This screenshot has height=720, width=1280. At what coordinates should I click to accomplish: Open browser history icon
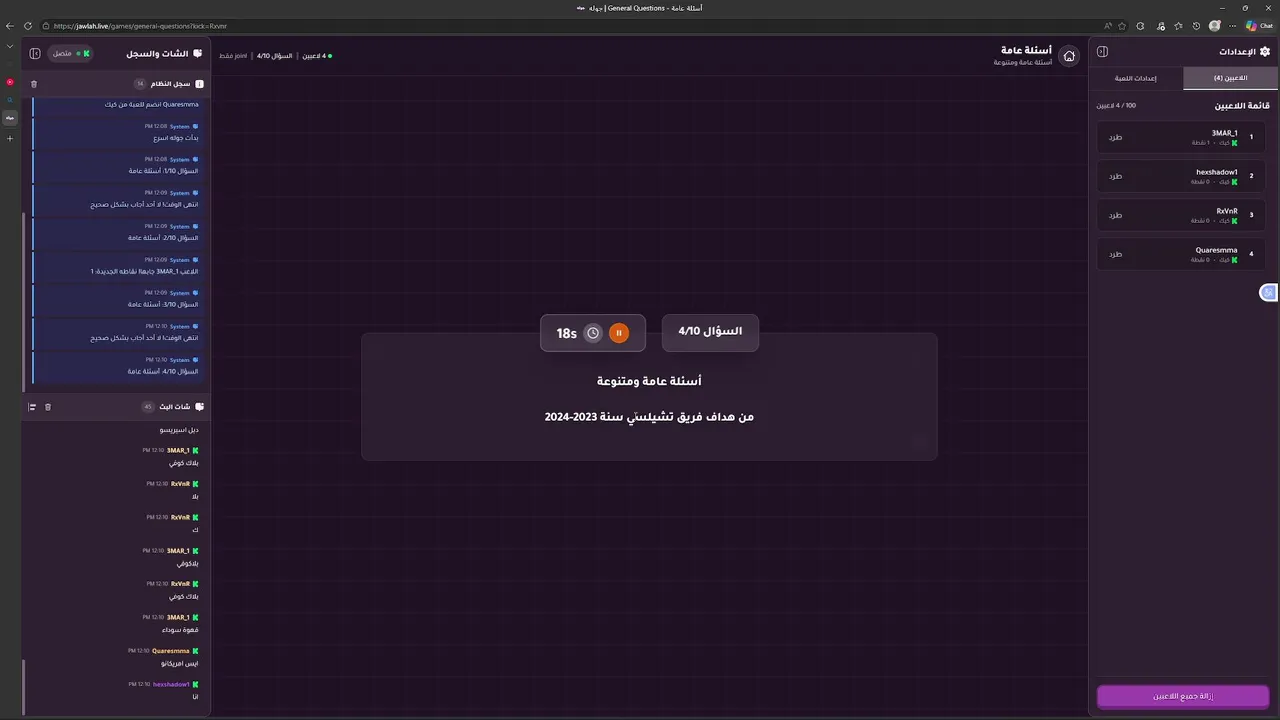[x=1197, y=26]
